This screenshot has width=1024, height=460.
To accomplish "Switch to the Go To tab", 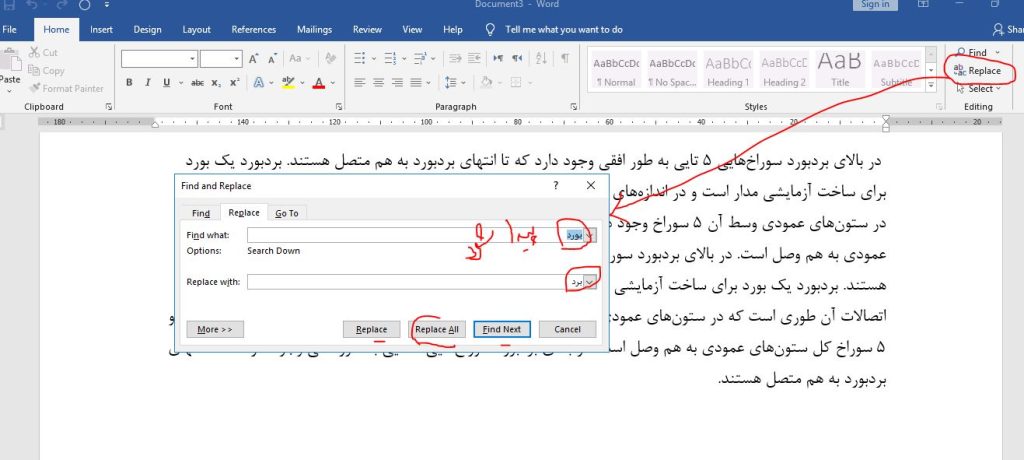I will coord(286,213).
